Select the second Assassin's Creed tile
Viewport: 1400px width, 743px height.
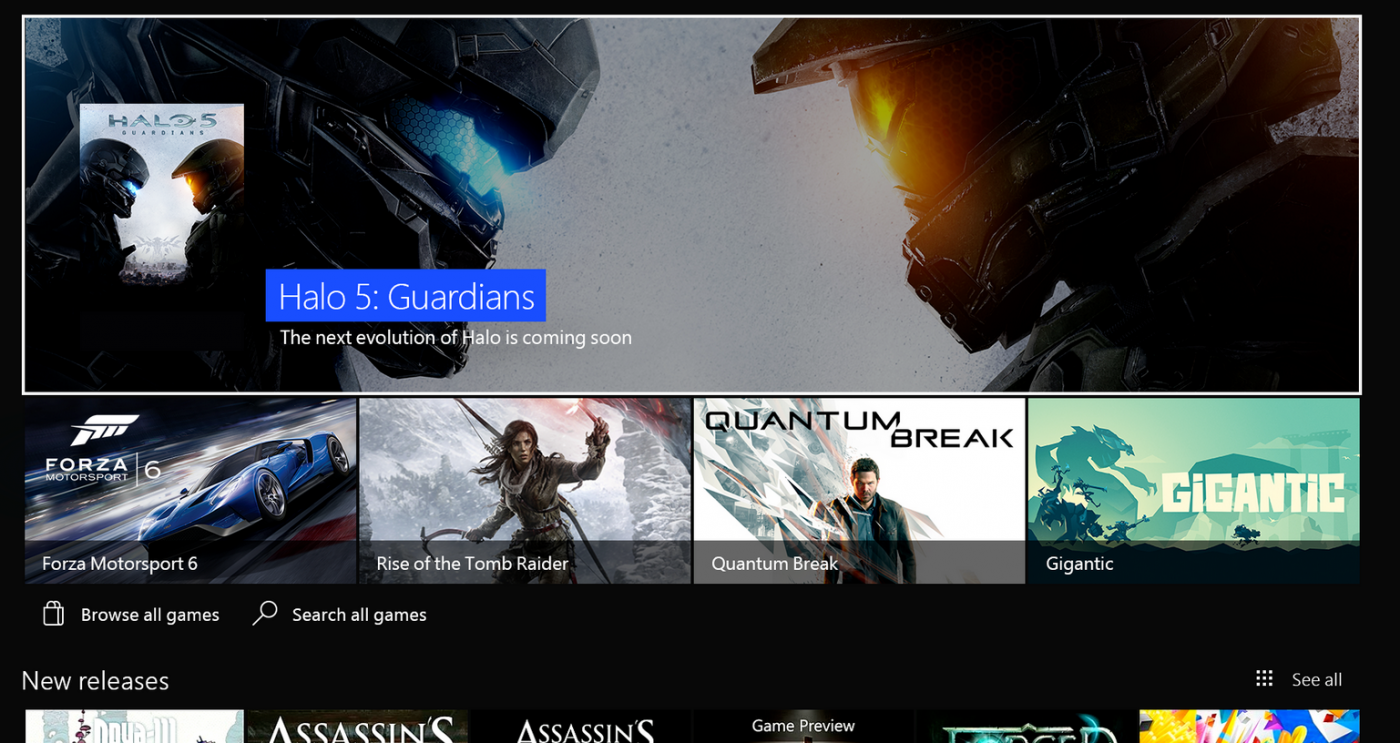[580, 729]
